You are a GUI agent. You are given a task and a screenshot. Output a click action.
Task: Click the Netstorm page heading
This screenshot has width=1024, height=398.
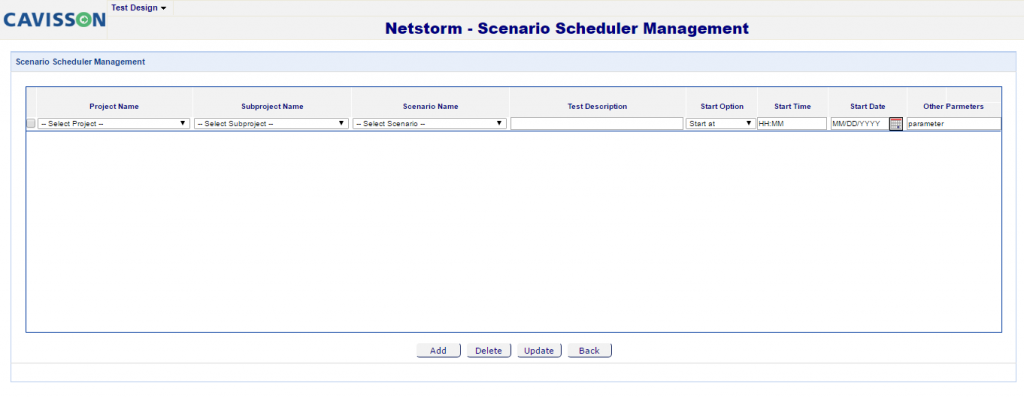566,29
